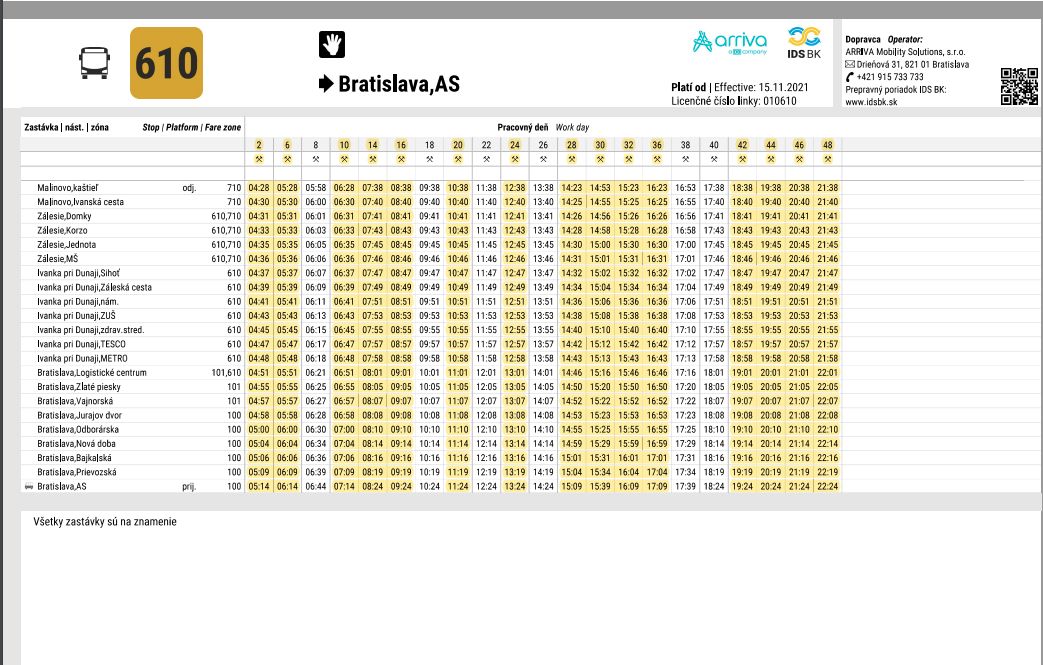
Task: Click the IDS BK logo
Action: point(805,43)
